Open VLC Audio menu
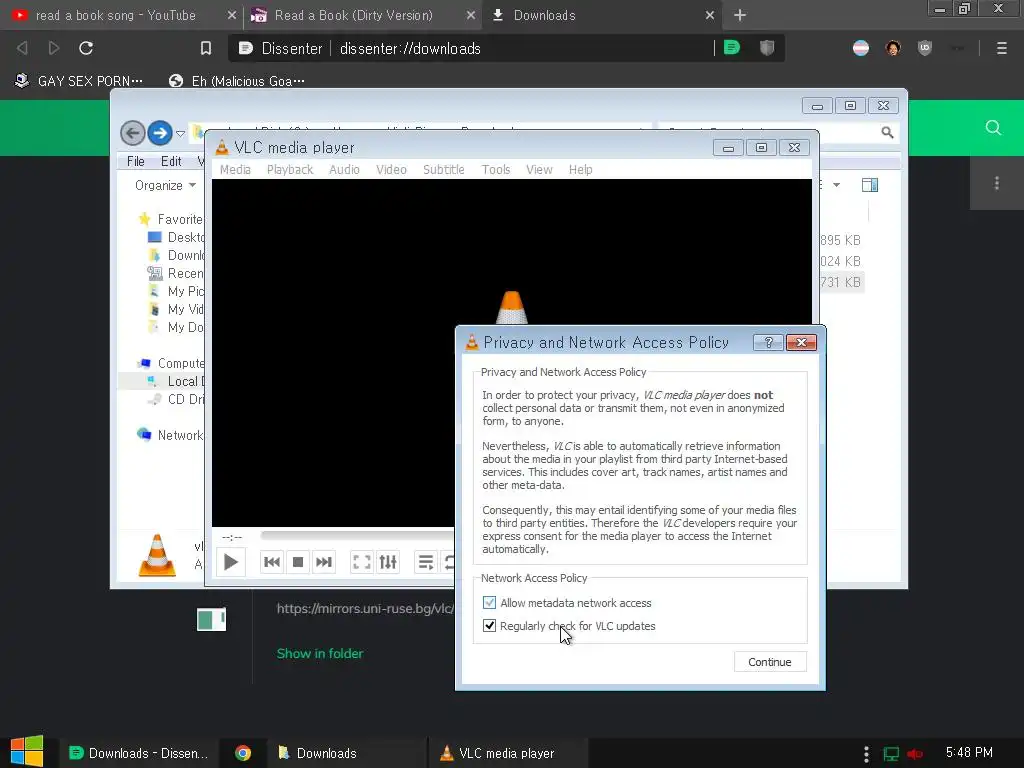1024x768 pixels. pos(344,169)
